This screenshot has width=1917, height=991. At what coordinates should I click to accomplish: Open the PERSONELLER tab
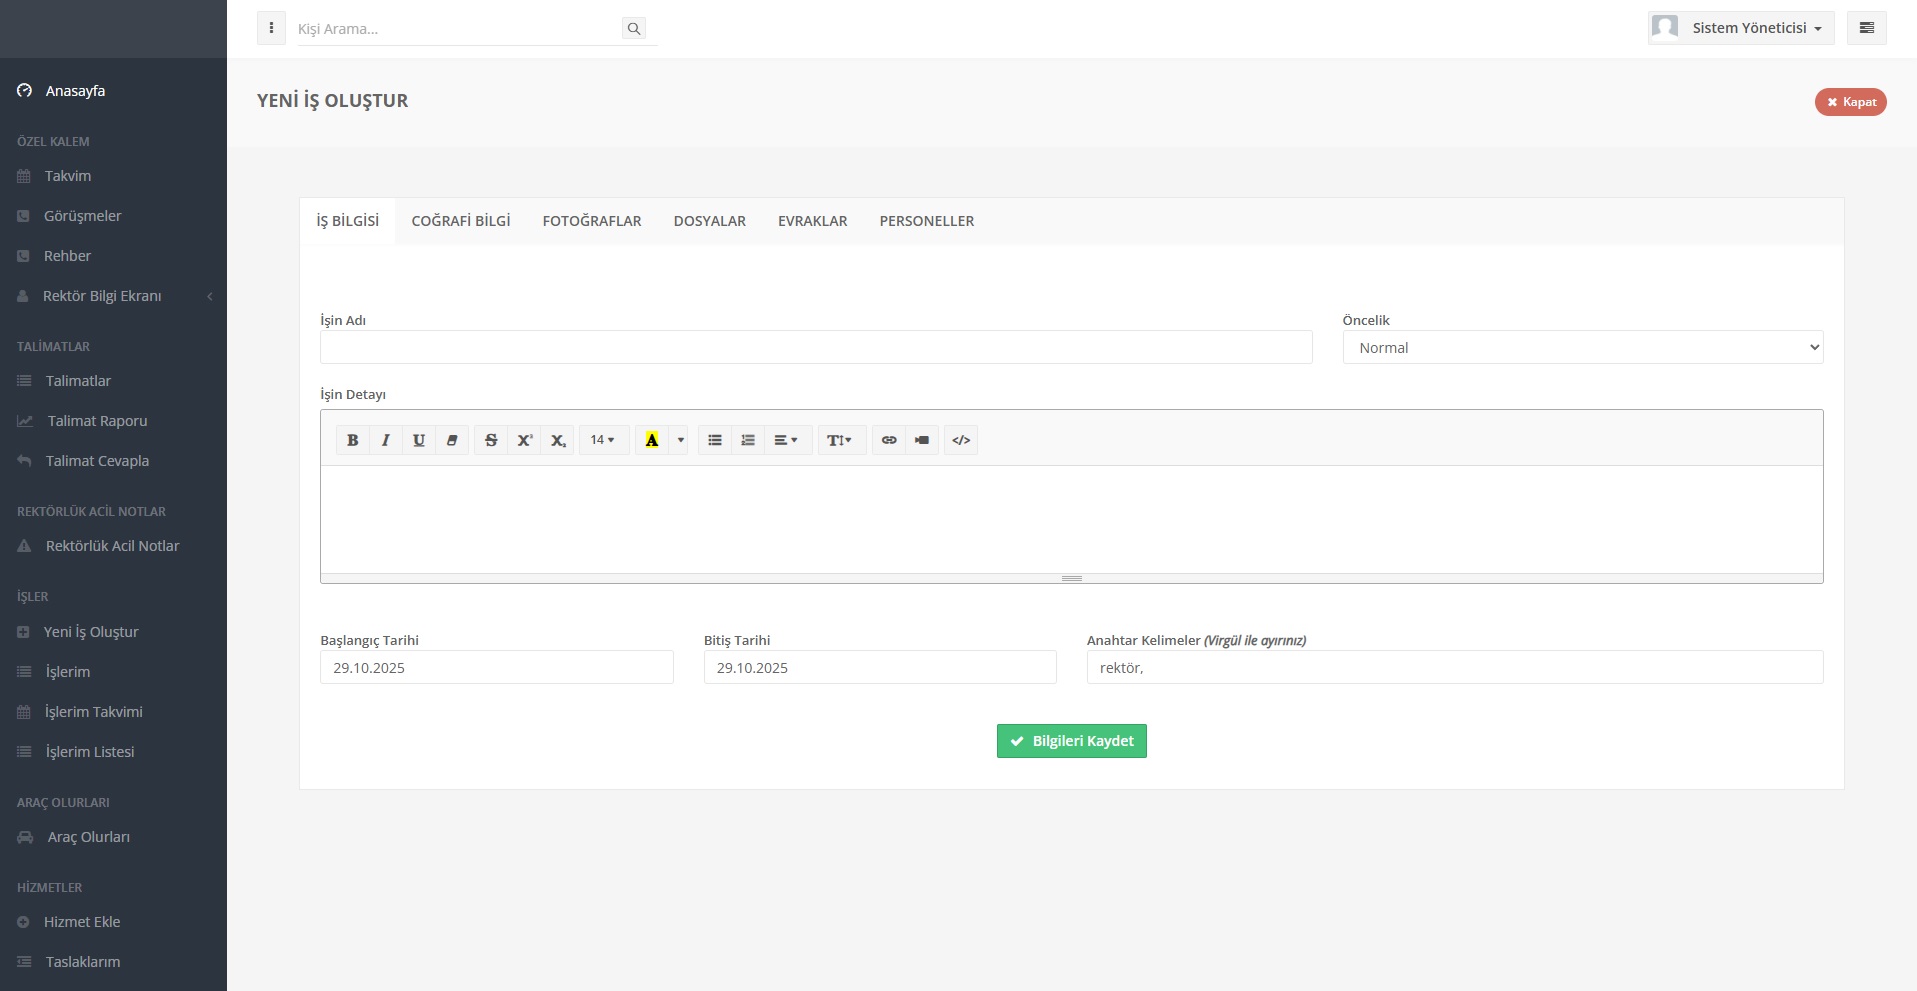click(926, 221)
